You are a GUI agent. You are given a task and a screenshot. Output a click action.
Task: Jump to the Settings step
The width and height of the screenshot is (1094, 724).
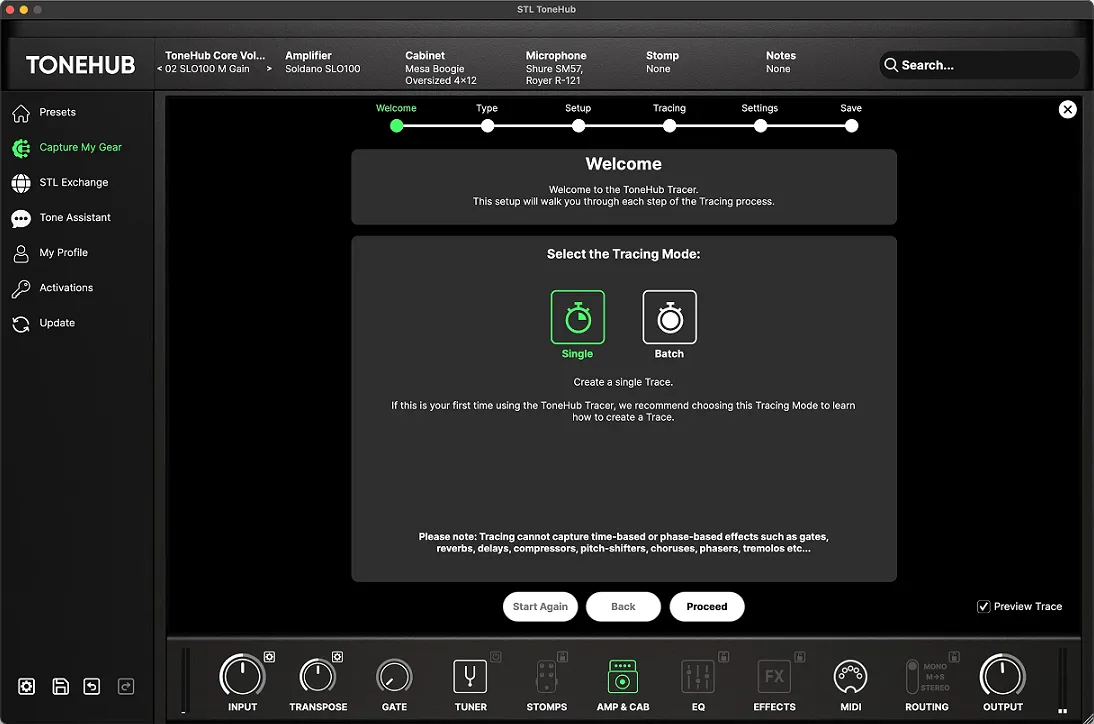760,126
